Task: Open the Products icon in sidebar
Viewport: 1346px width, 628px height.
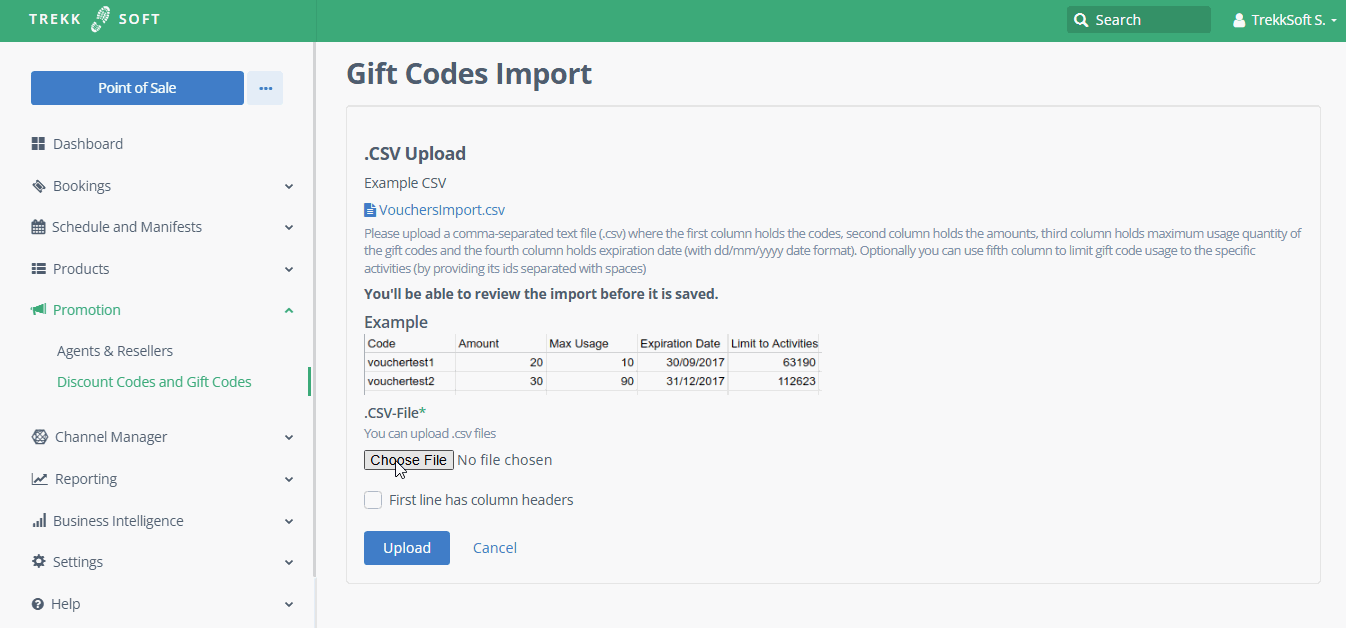Action: point(38,268)
